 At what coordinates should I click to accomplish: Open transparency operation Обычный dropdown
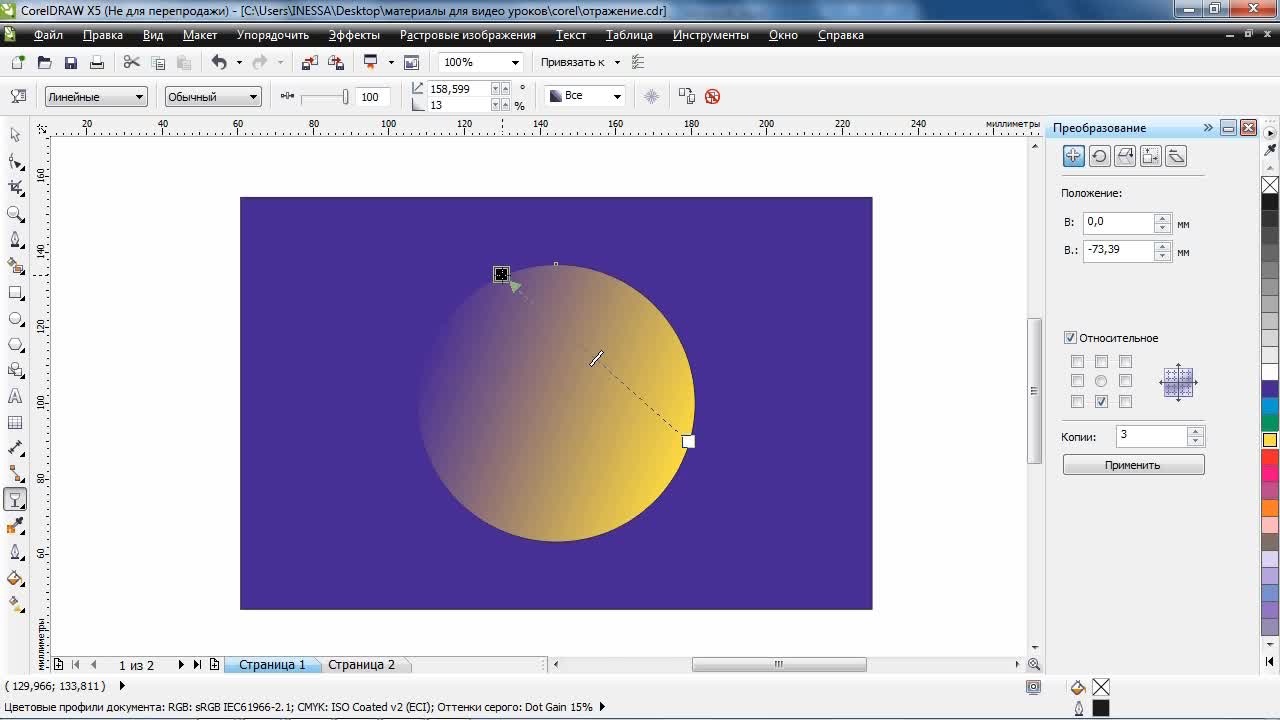point(254,97)
